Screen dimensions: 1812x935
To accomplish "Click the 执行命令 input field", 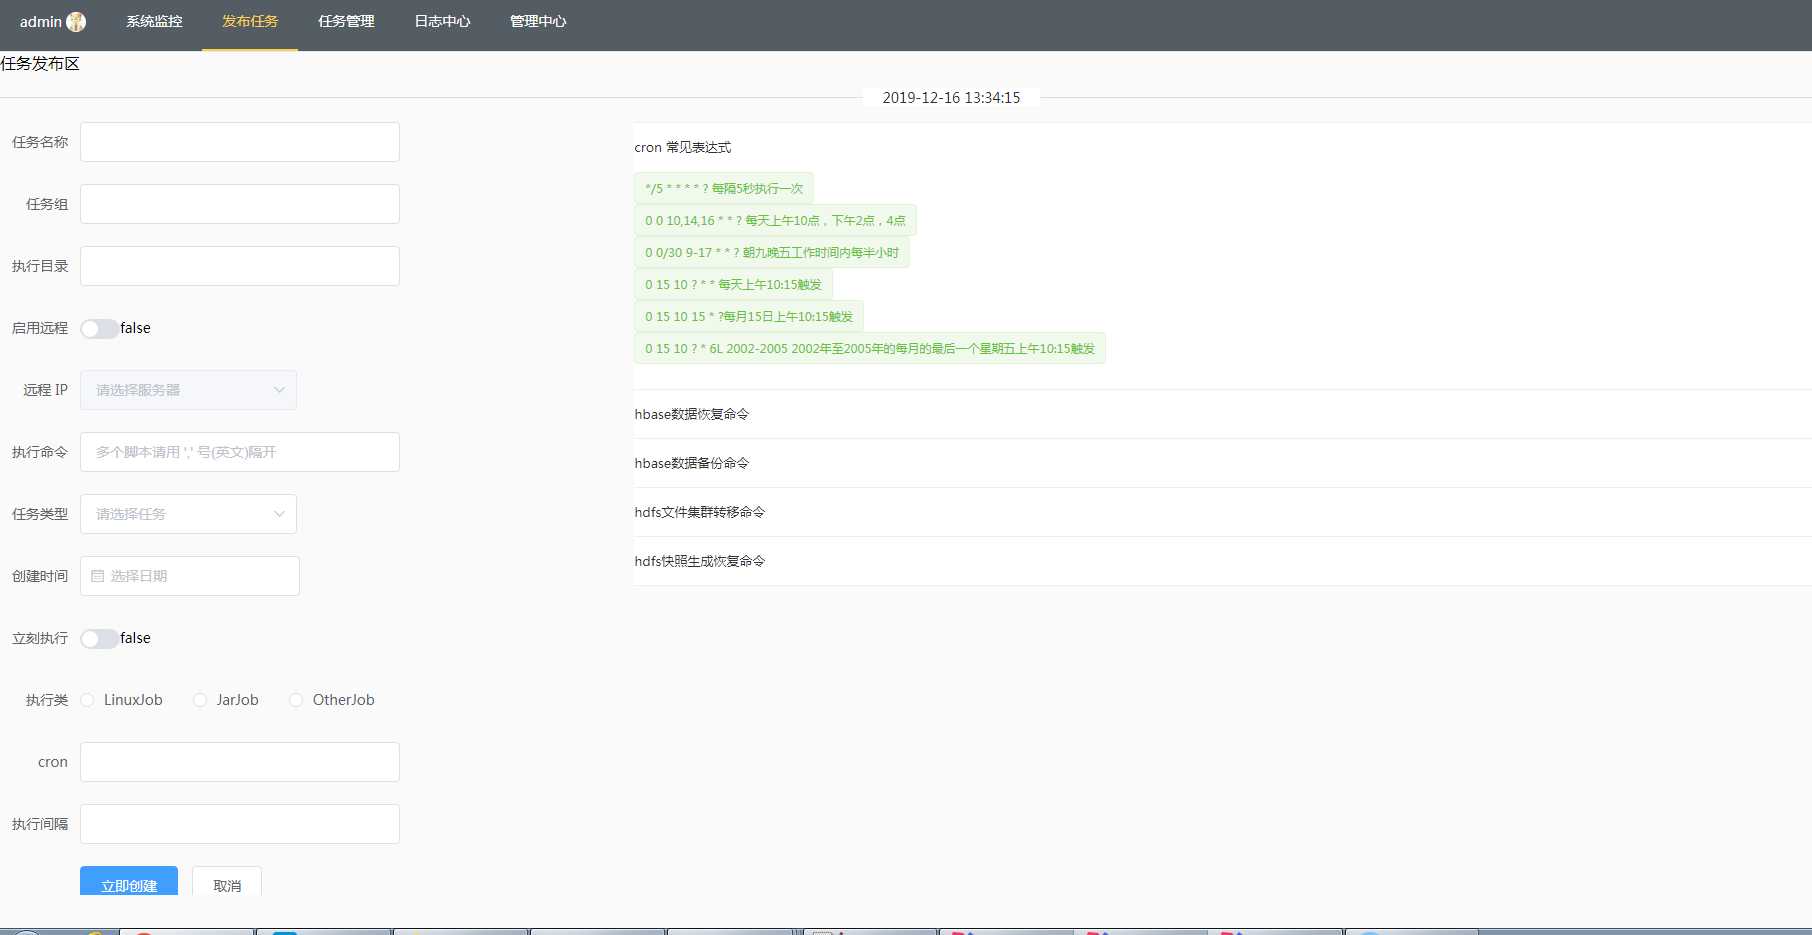I will 240,452.
